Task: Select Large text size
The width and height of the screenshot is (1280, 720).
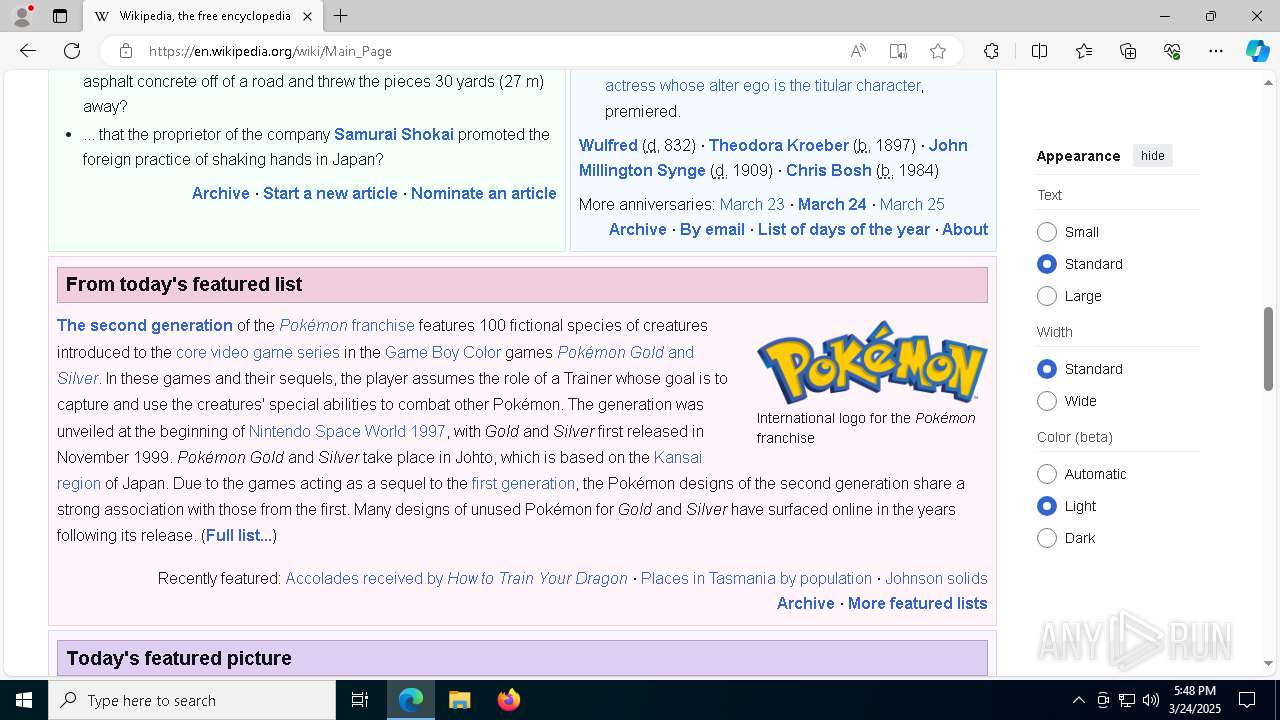Action: point(1047,296)
